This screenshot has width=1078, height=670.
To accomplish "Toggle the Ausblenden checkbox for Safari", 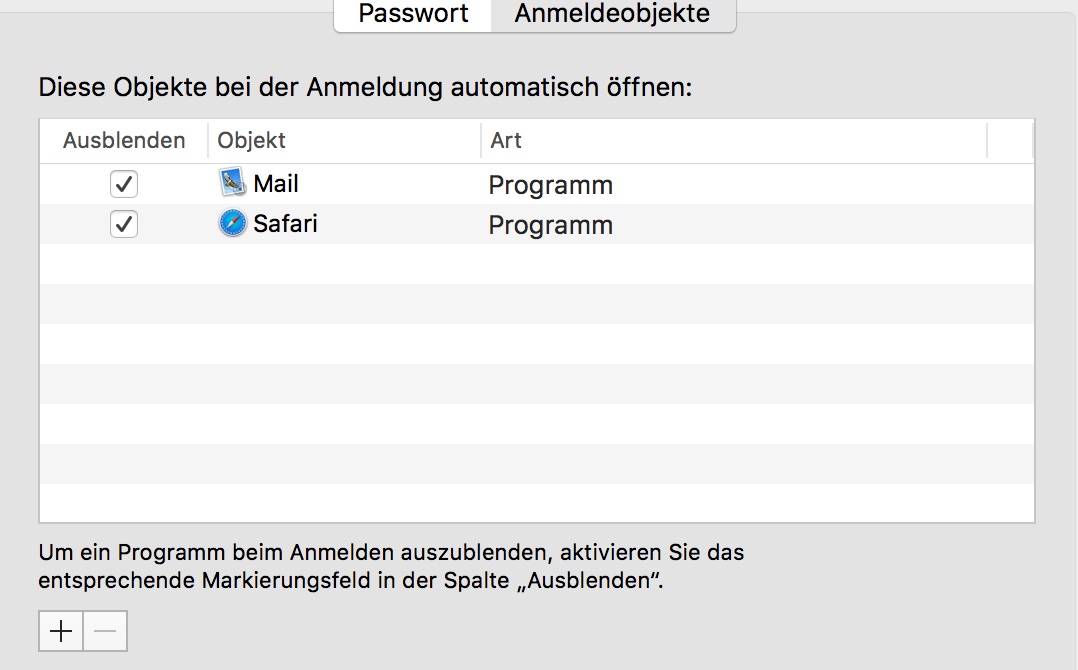I will [x=124, y=225].
